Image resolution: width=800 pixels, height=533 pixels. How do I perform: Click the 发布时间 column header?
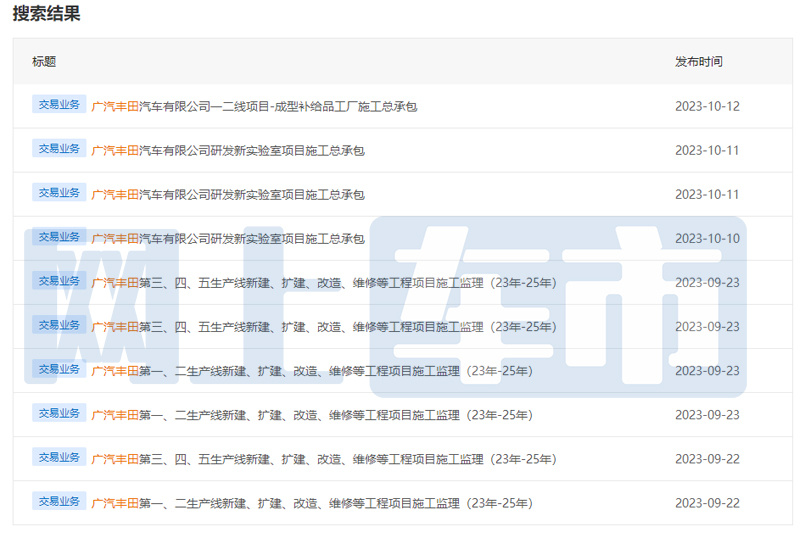click(x=698, y=62)
